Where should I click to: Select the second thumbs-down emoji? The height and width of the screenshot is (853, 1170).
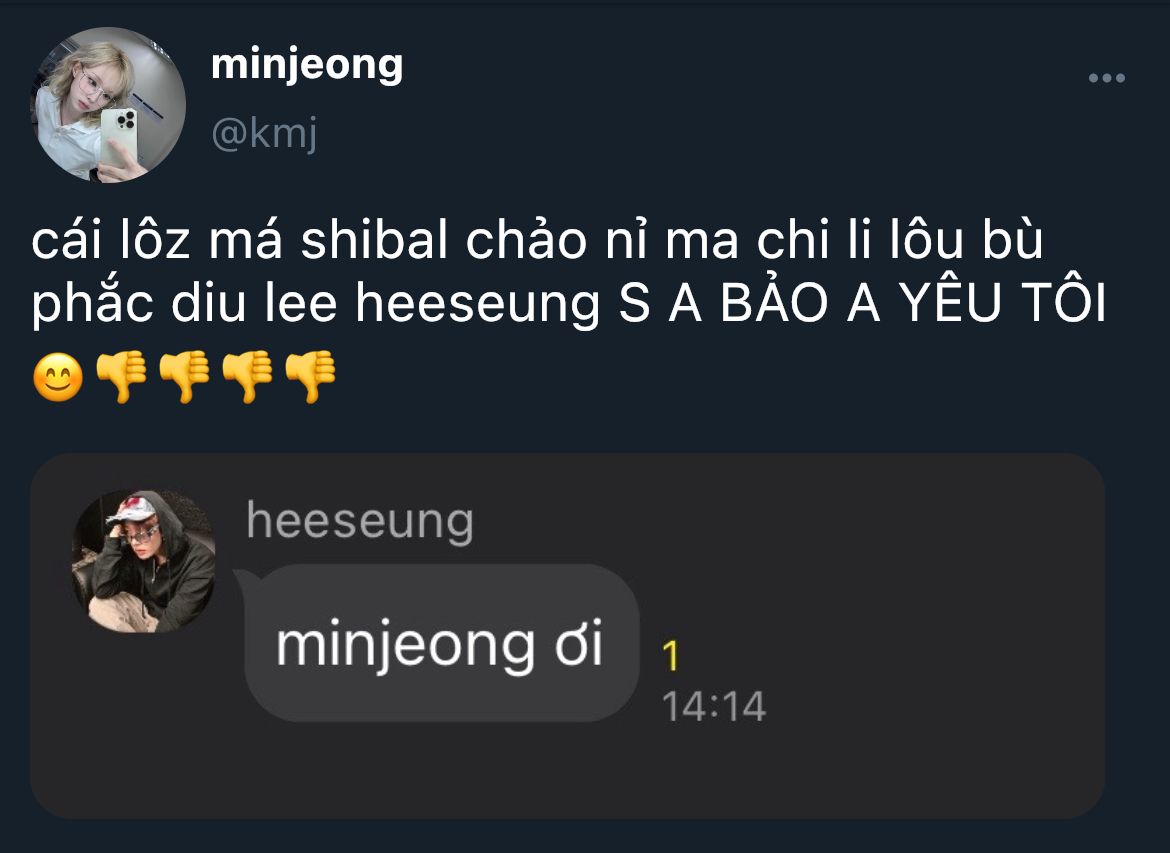tap(184, 378)
